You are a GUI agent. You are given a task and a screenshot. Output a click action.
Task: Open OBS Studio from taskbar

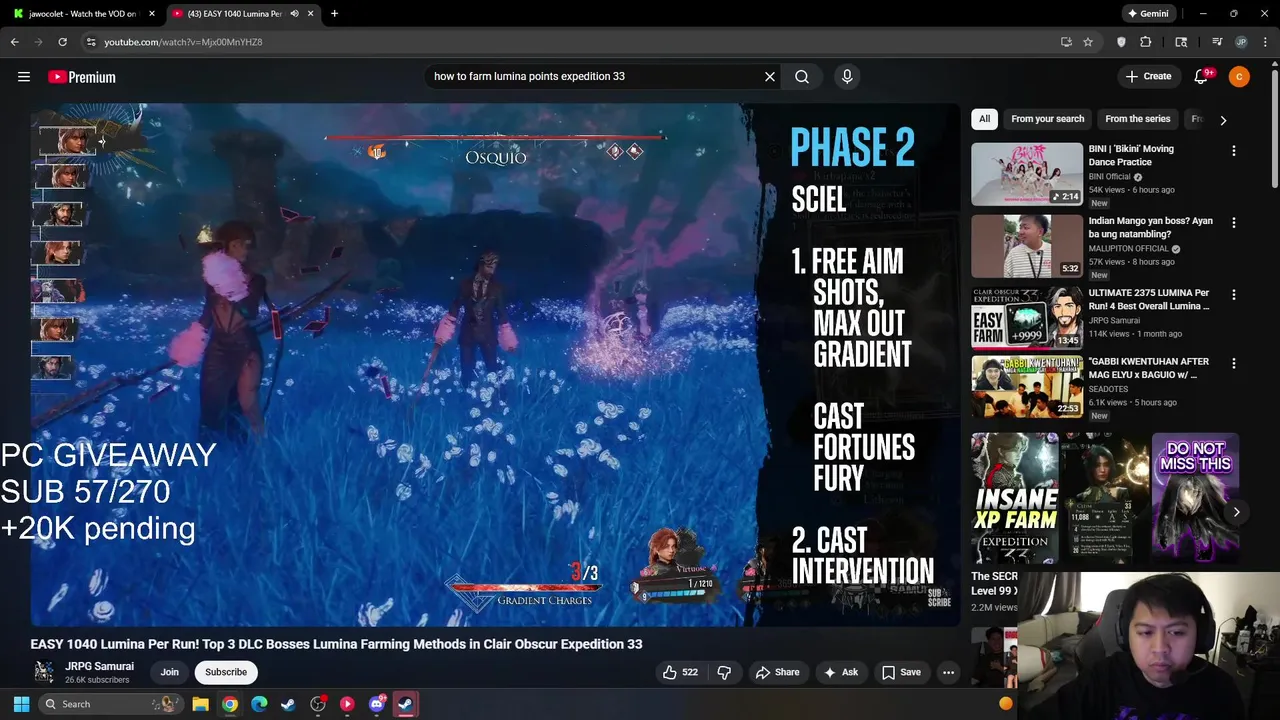tap(318, 704)
